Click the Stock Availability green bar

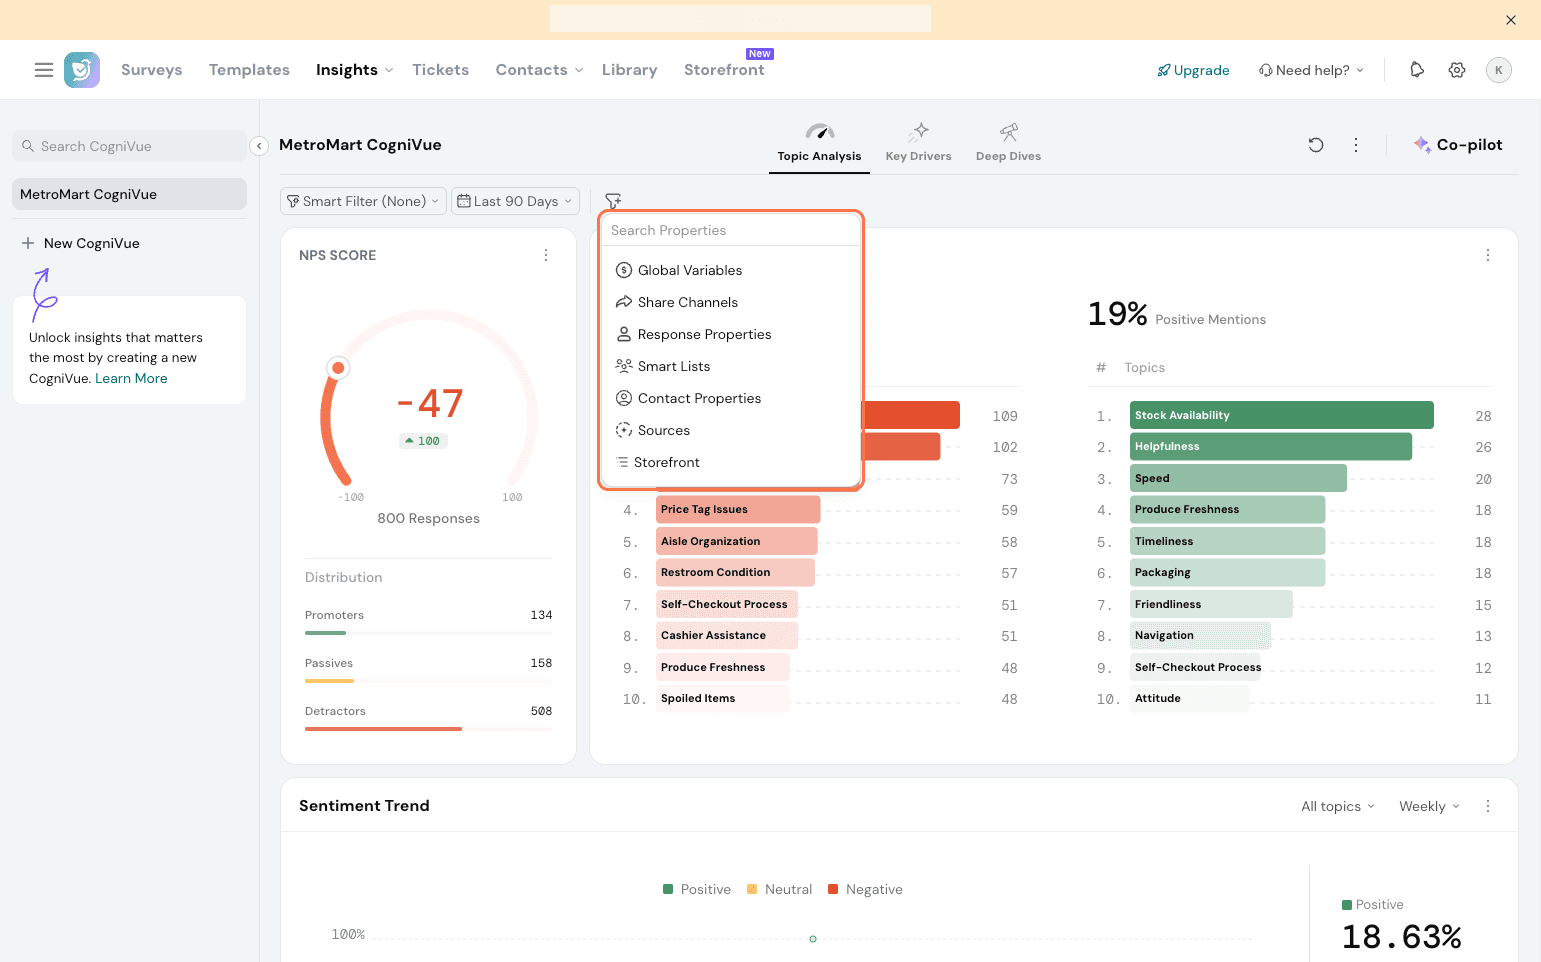tap(1281, 415)
